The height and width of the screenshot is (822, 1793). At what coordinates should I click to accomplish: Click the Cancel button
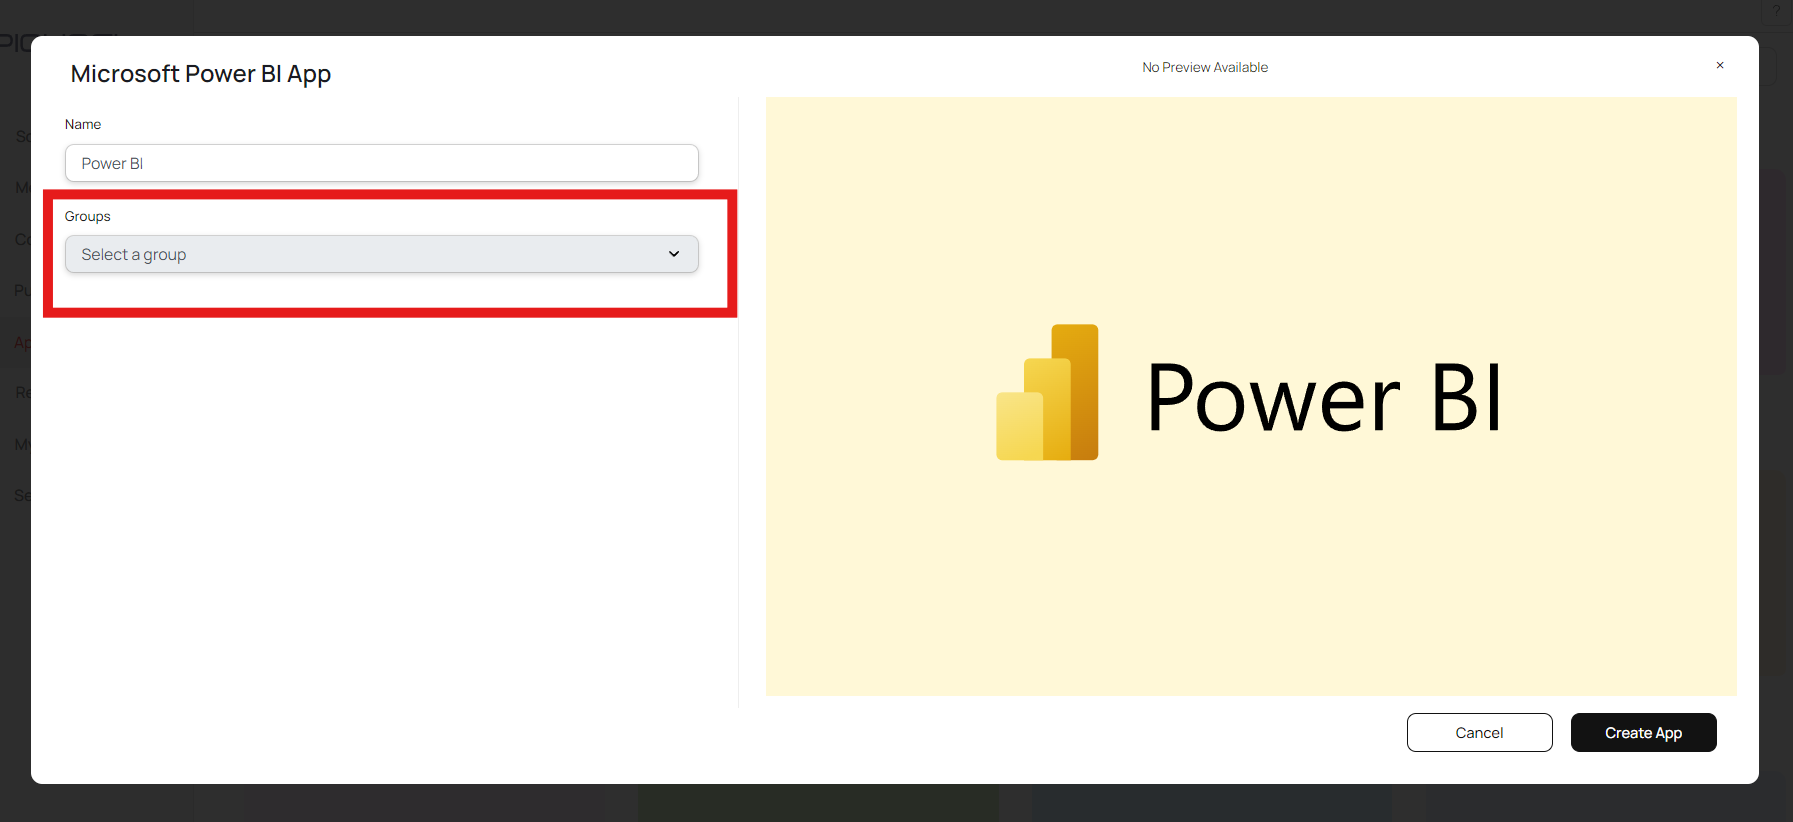[1479, 732]
